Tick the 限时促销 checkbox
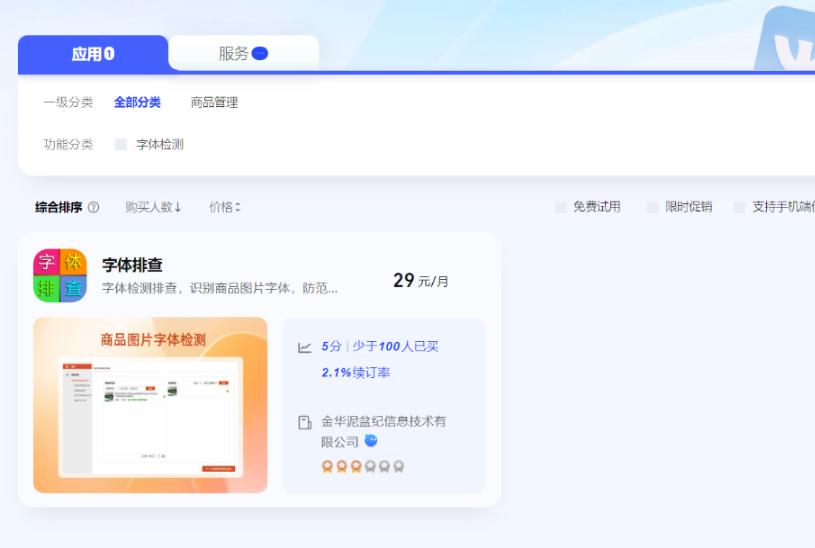Image resolution: width=815 pixels, height=548 pixels. [652, 207]
